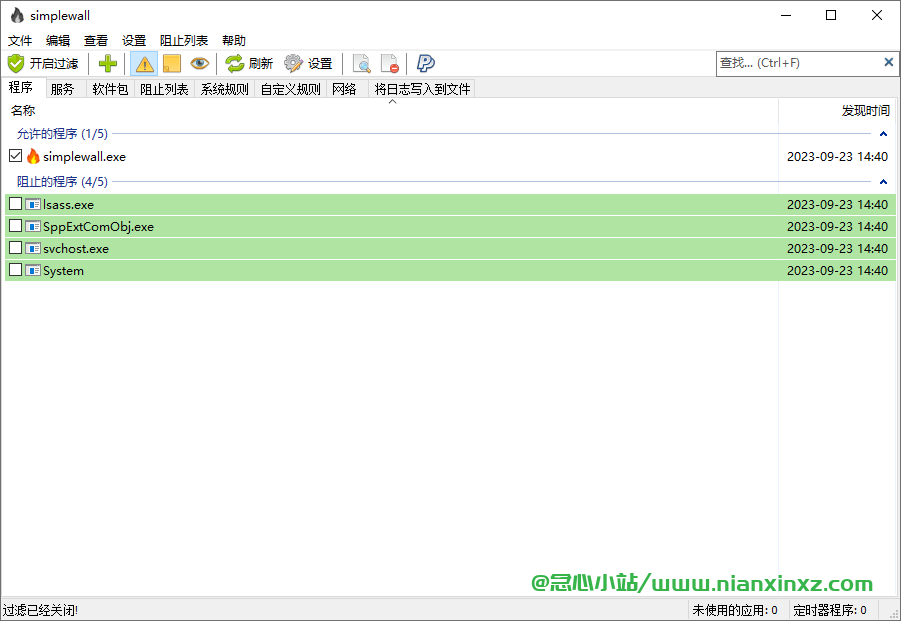Click the timestamp in the System row
Image resolution: width=901 pixels, height=621 pixels.
pyautogui.click(x=837, y=271)
